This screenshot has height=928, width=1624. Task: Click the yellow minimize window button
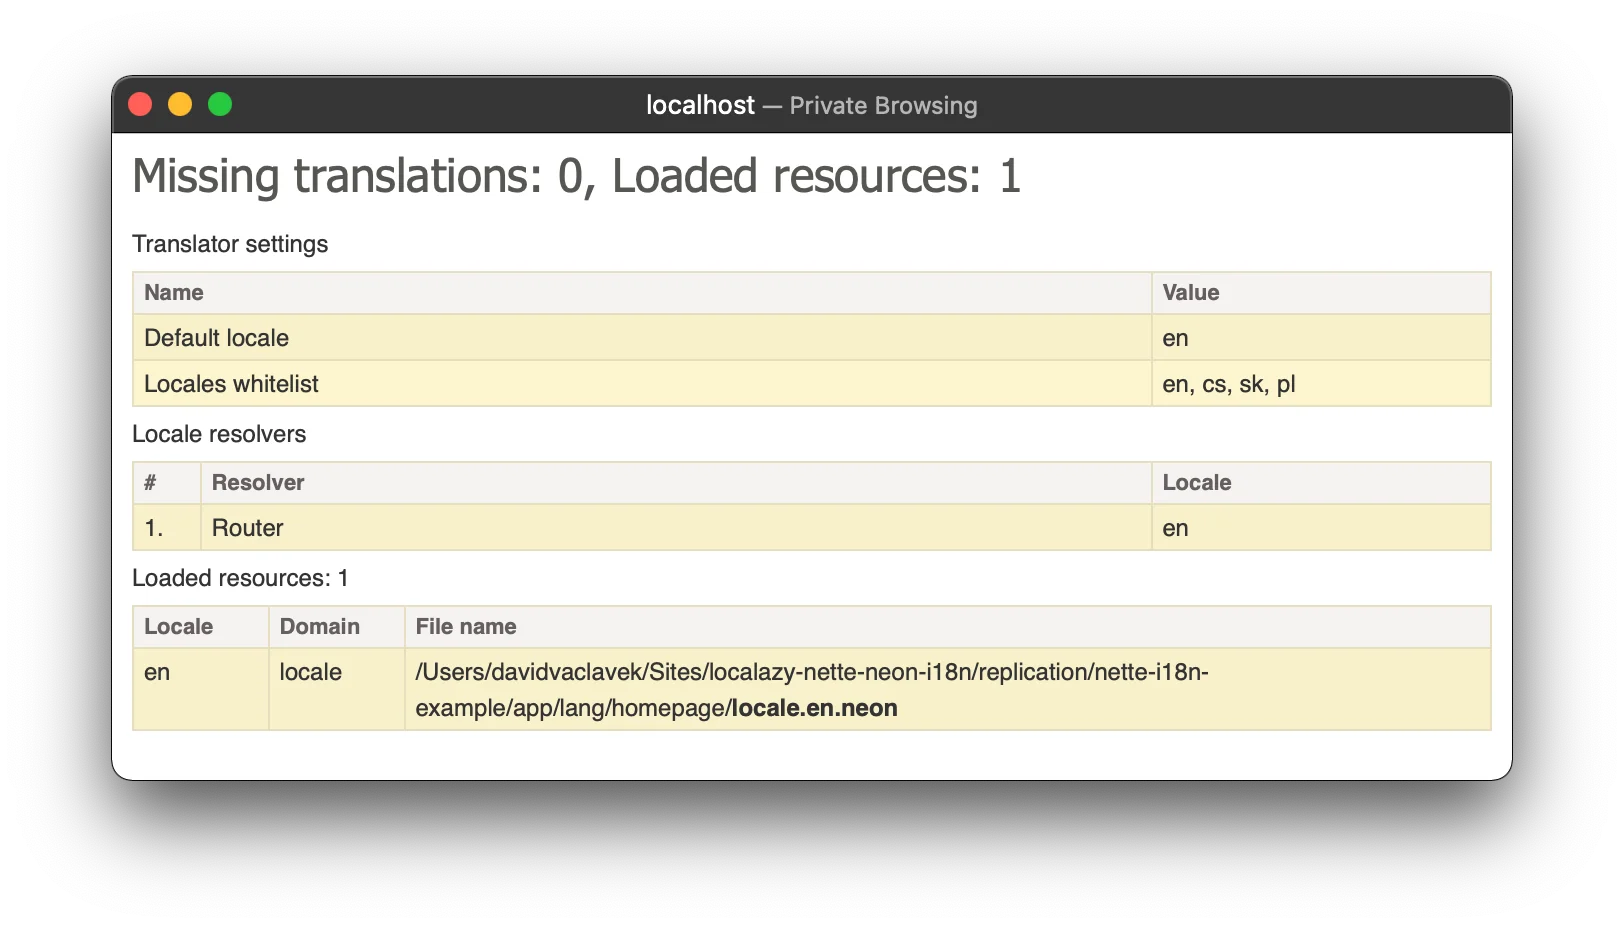(x=180, y=105)
